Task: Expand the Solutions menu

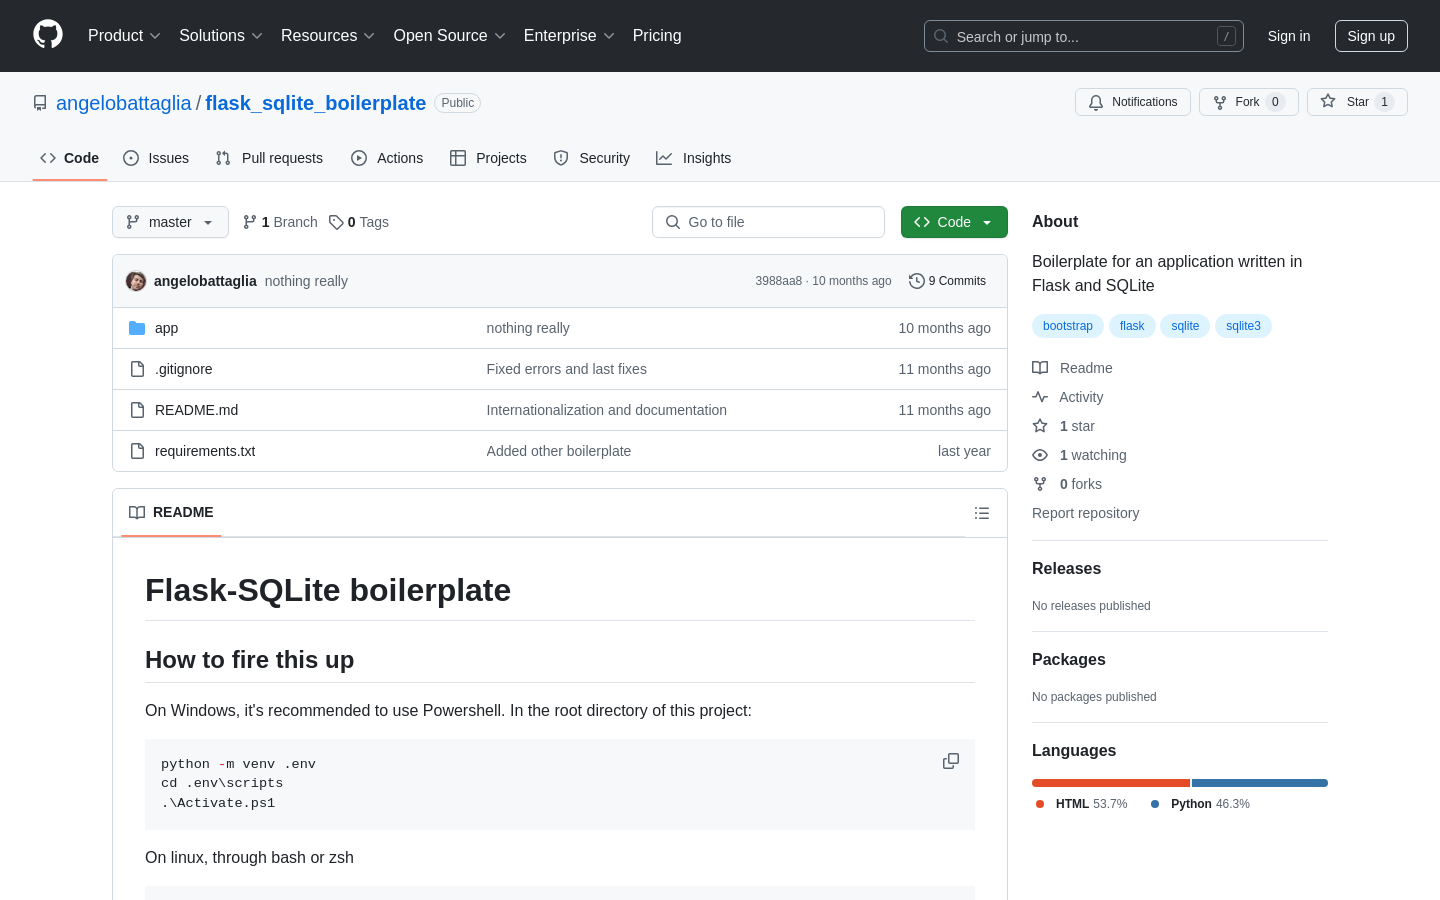Action: 221,36
